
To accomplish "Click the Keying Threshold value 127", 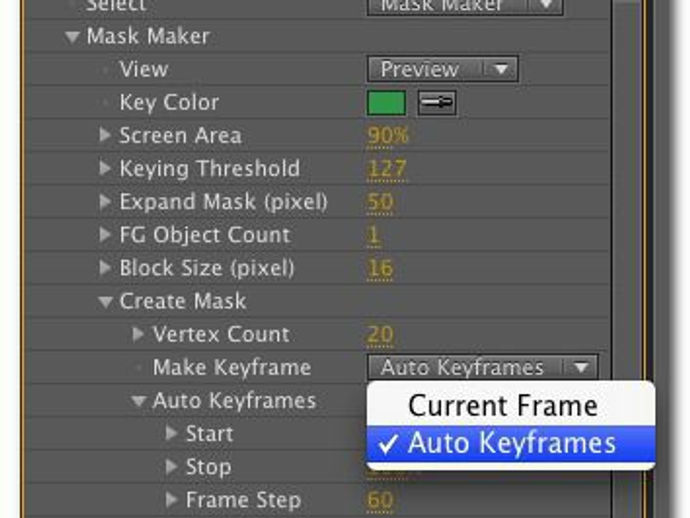I will pos(386,169).
